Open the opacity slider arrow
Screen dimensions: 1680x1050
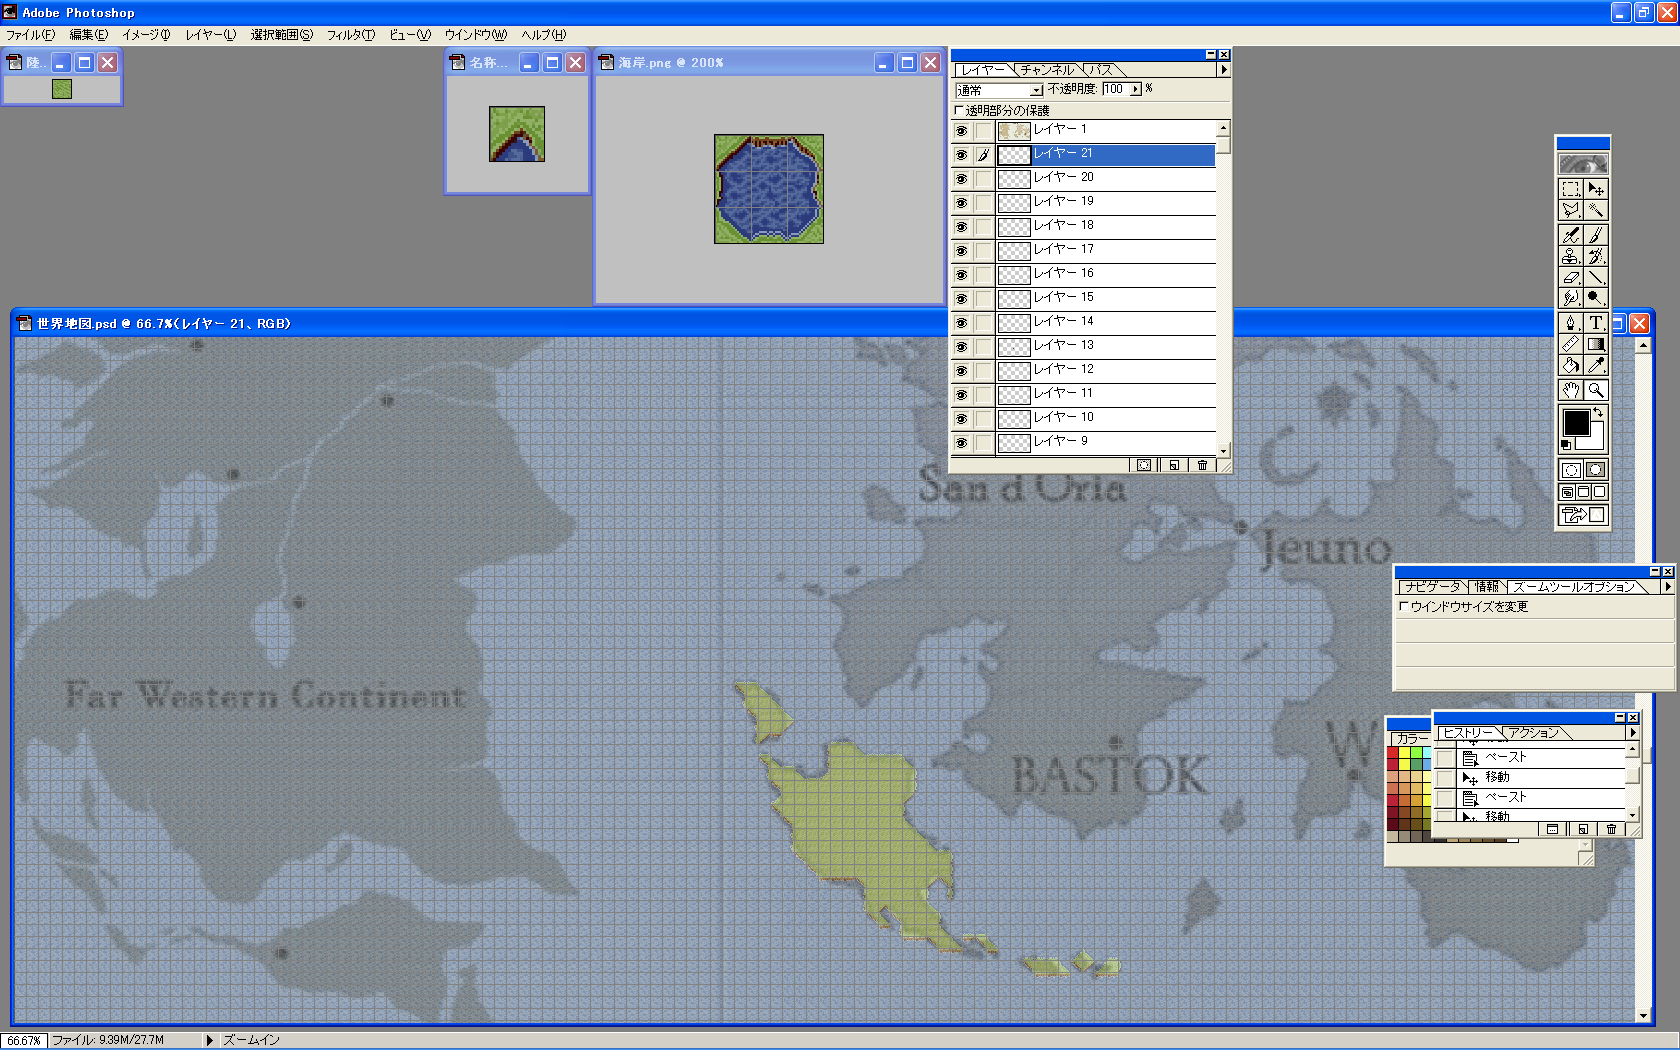click(1135, 89)
